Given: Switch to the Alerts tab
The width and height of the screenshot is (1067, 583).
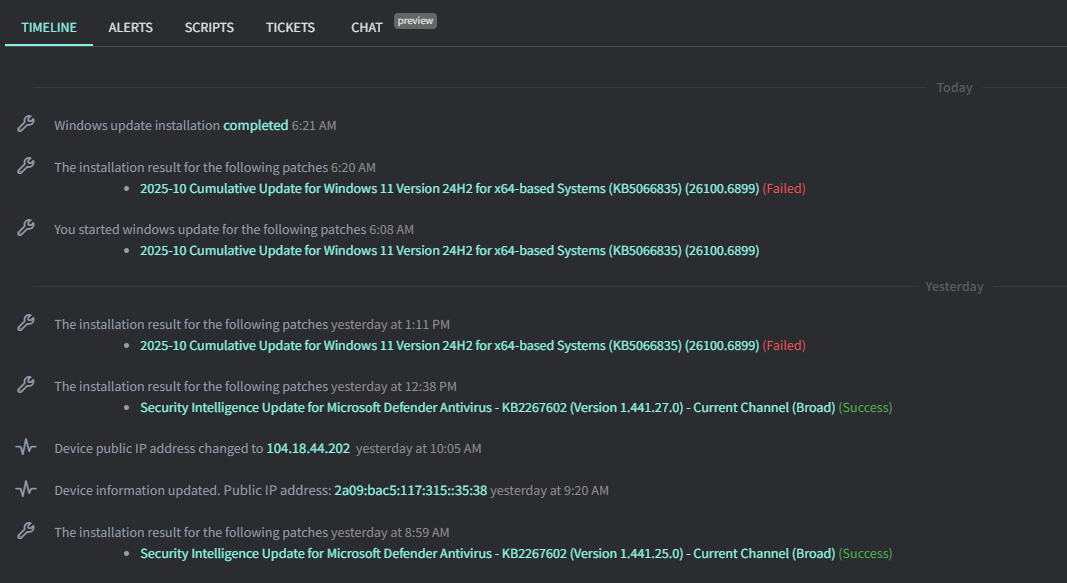Looking at the screenshot, I should [x=130, y=27].
